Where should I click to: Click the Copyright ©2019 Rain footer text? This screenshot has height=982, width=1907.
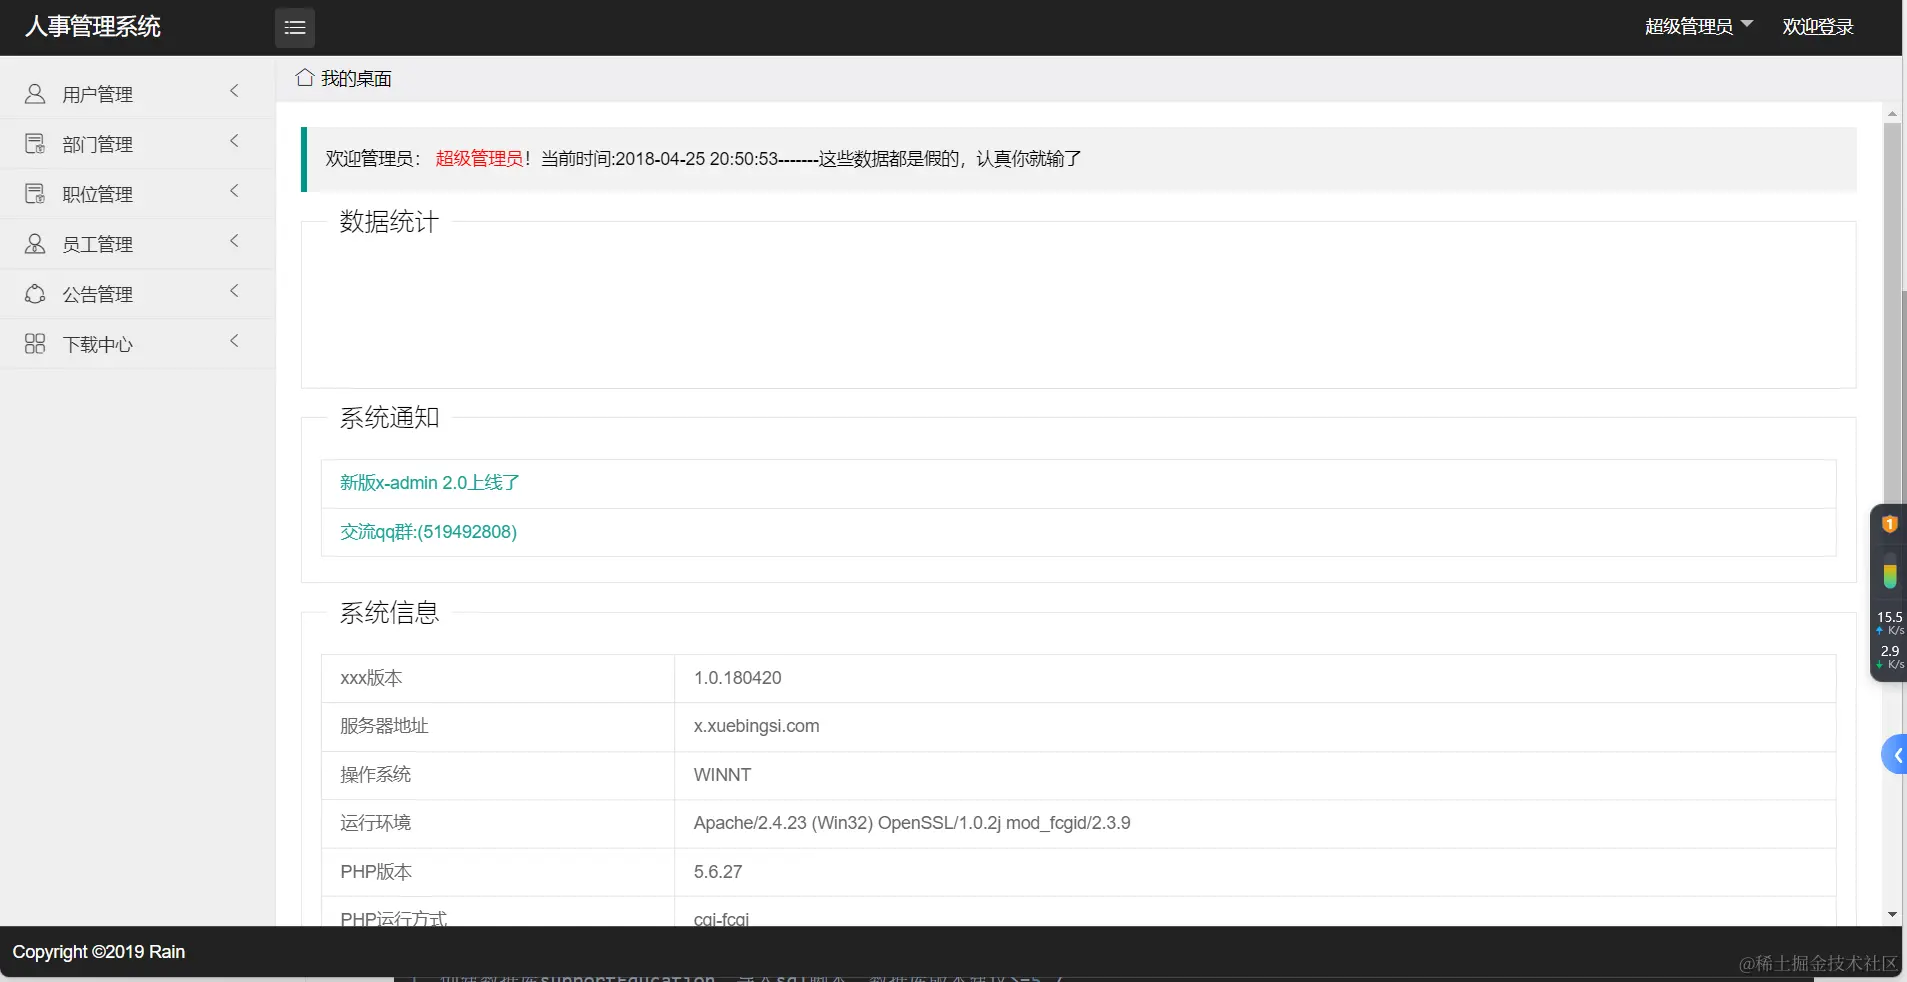tap(99, 952)
